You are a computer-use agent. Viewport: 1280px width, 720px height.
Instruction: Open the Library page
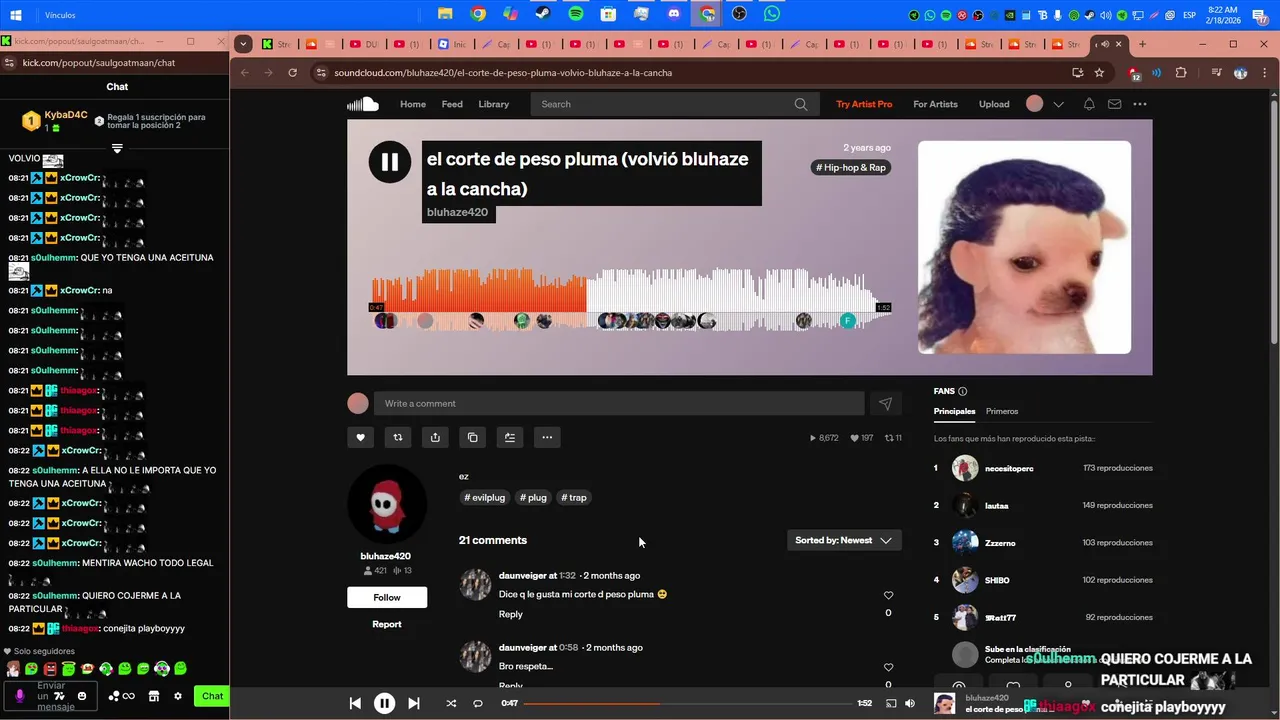494,104
